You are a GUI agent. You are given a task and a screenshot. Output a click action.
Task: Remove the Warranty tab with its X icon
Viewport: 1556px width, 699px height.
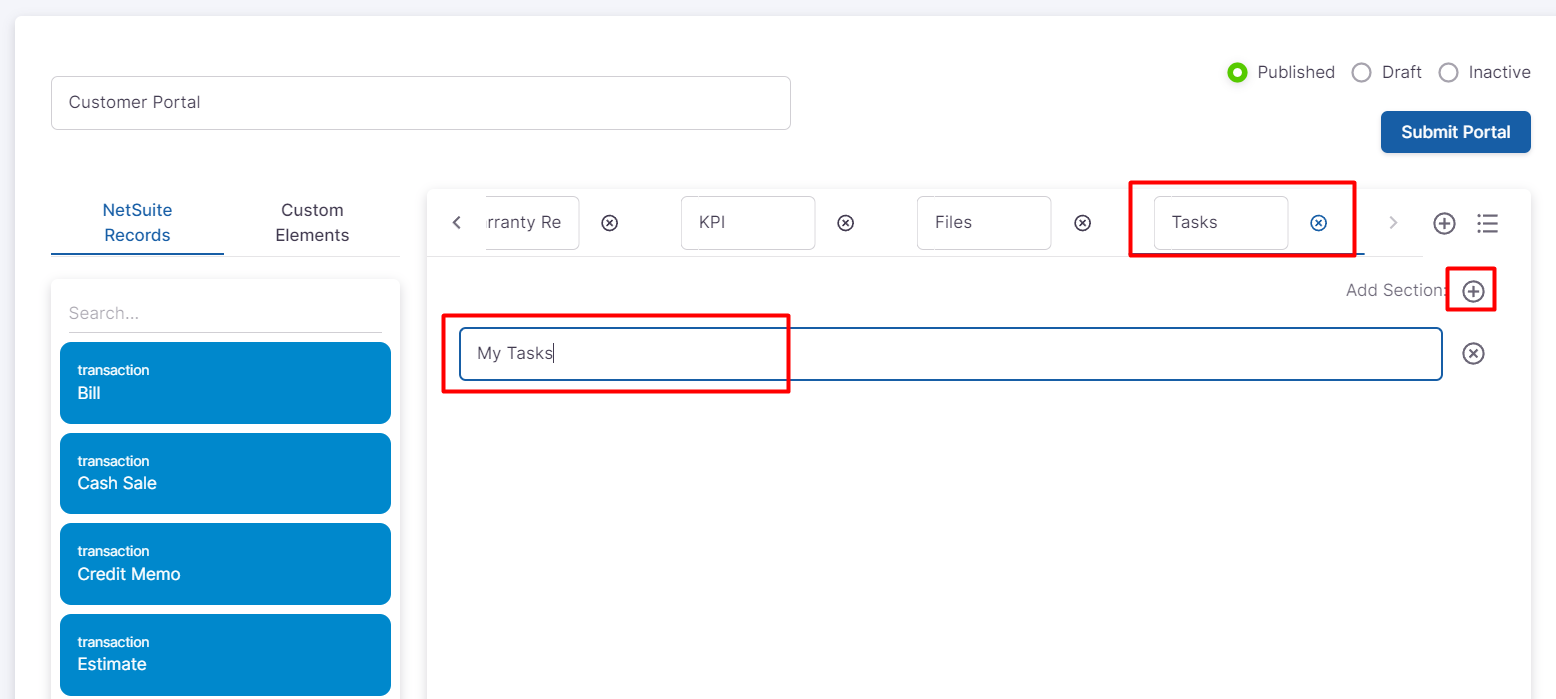(x=610, y=223)
